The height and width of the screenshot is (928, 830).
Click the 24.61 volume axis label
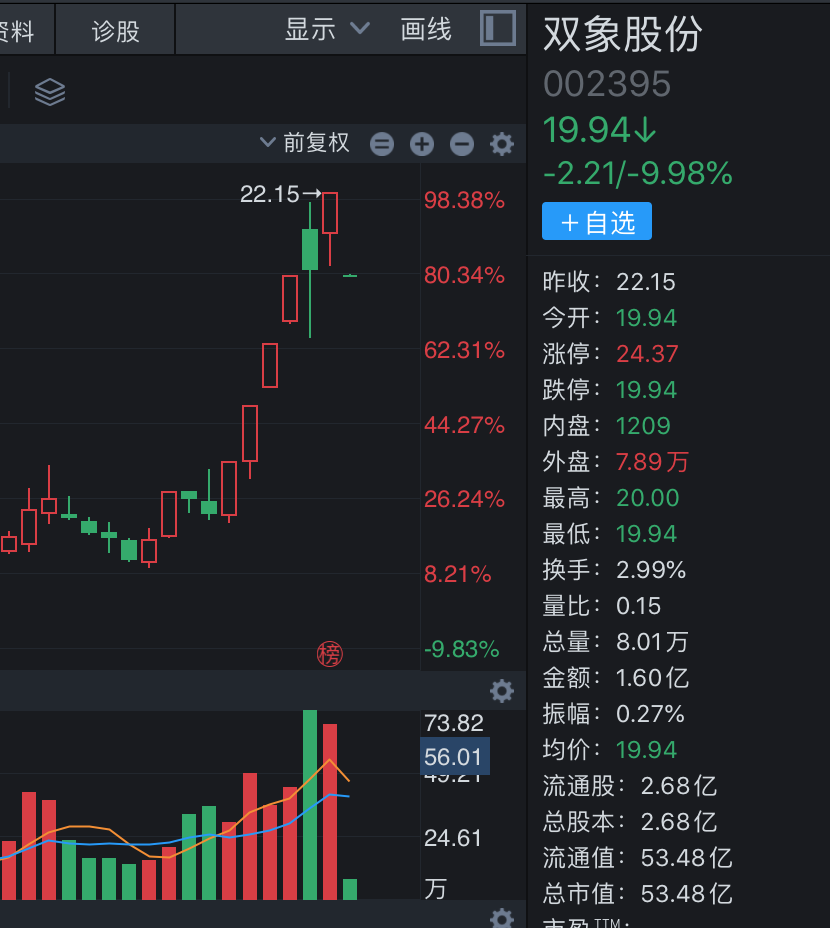pyautogui.click(x=453, y=838)
